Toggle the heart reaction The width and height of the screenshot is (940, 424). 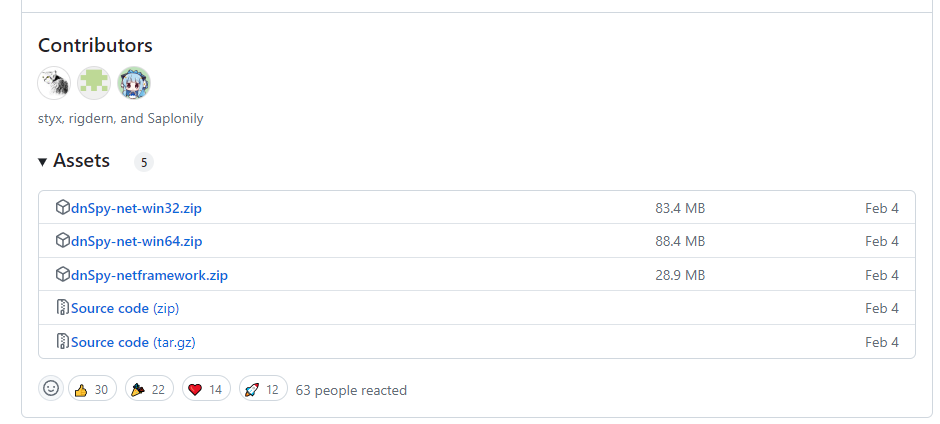tap(206, 389)
